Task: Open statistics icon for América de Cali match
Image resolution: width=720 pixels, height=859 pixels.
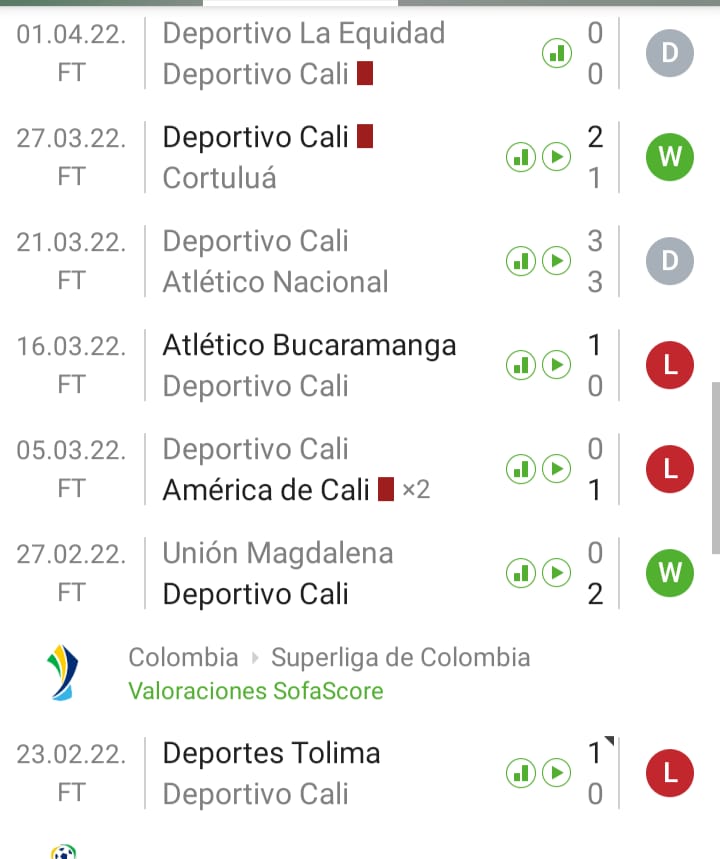Action: (x=520, y=469)
